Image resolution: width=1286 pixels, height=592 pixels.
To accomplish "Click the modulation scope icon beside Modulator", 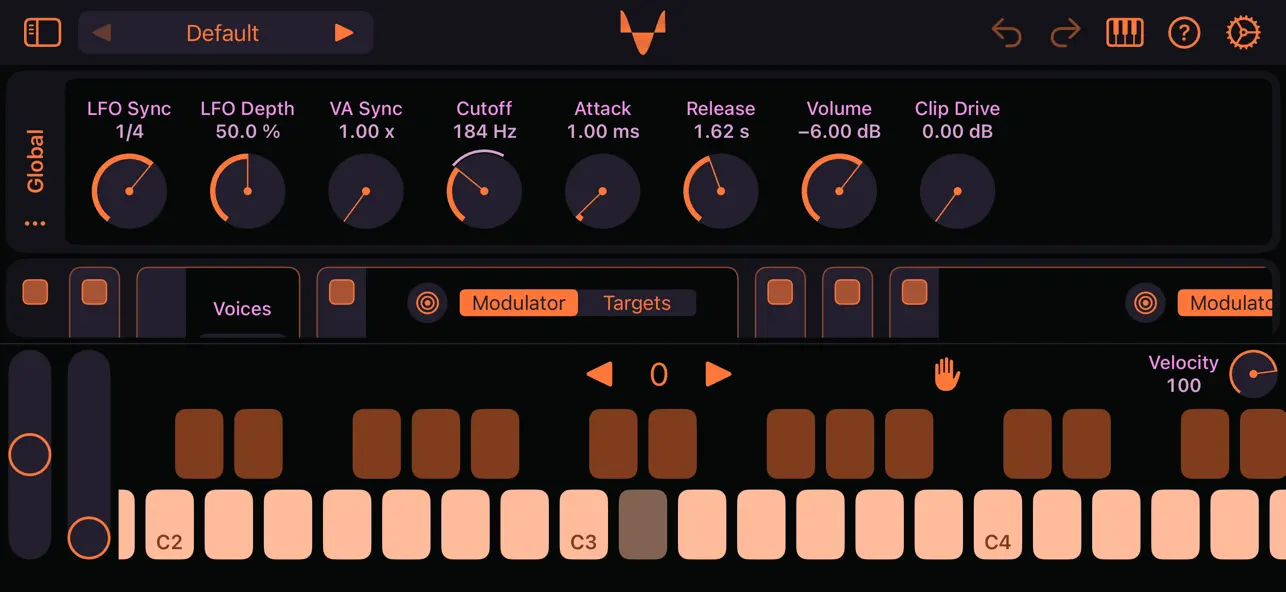I will point(428,303).
